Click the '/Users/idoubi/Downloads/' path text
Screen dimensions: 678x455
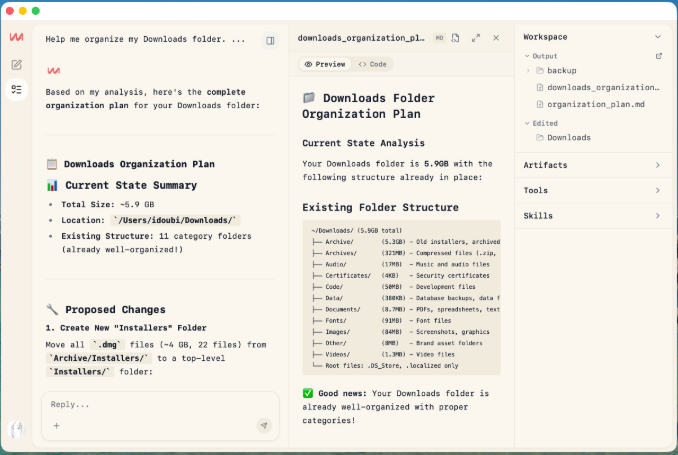pos(175,220)
